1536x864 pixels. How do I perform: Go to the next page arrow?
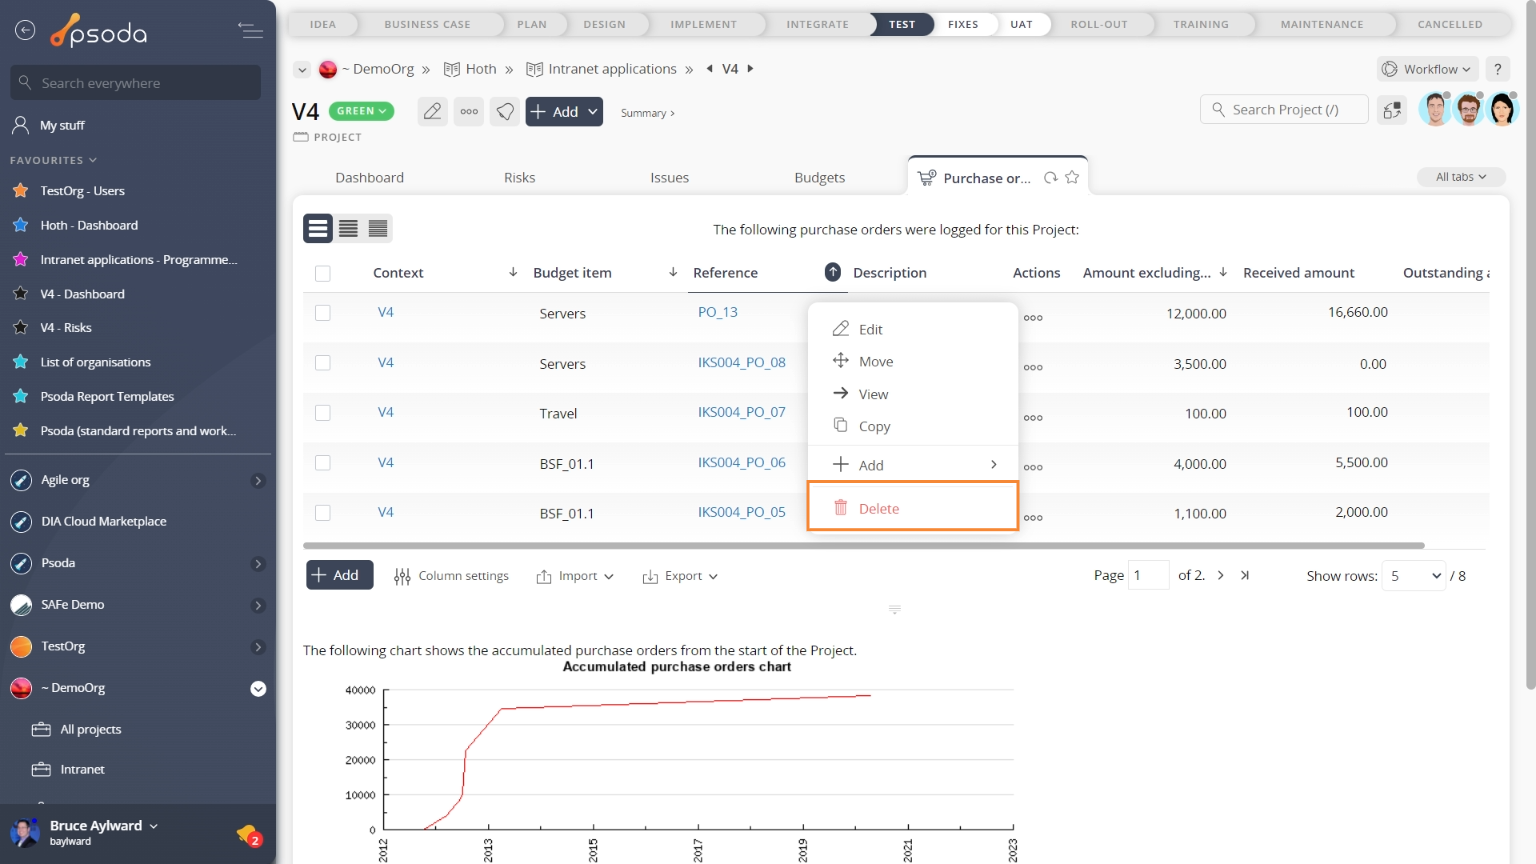pyautogui.click(x=1221, y=575)
